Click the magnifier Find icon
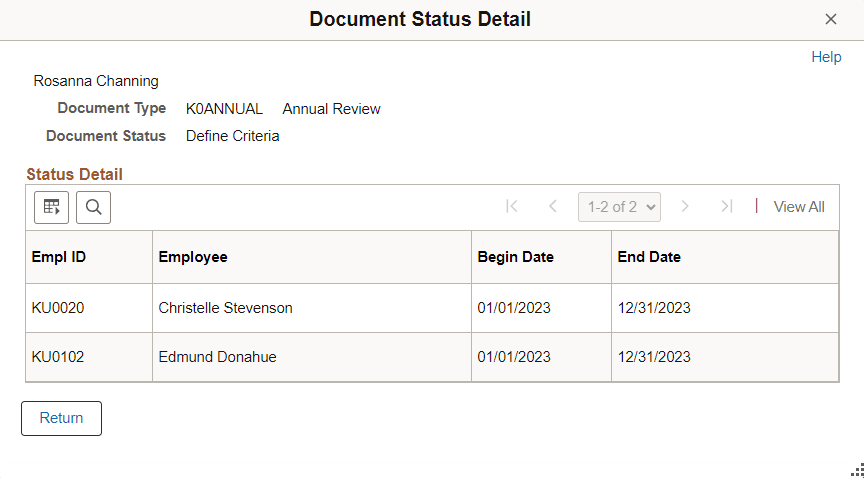The height and width of the screenshot is (478, 864). coord(93,207)
